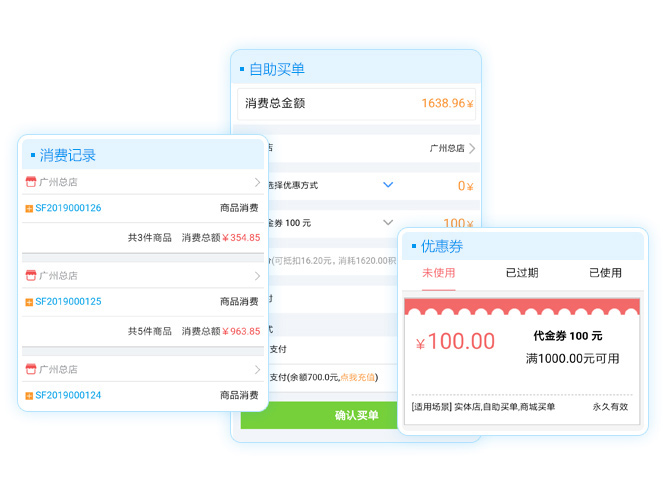Expand the 100 元 voucher dropdown arrow
Image resolution: width=663 pixels, height=481 pixels.
388,223
